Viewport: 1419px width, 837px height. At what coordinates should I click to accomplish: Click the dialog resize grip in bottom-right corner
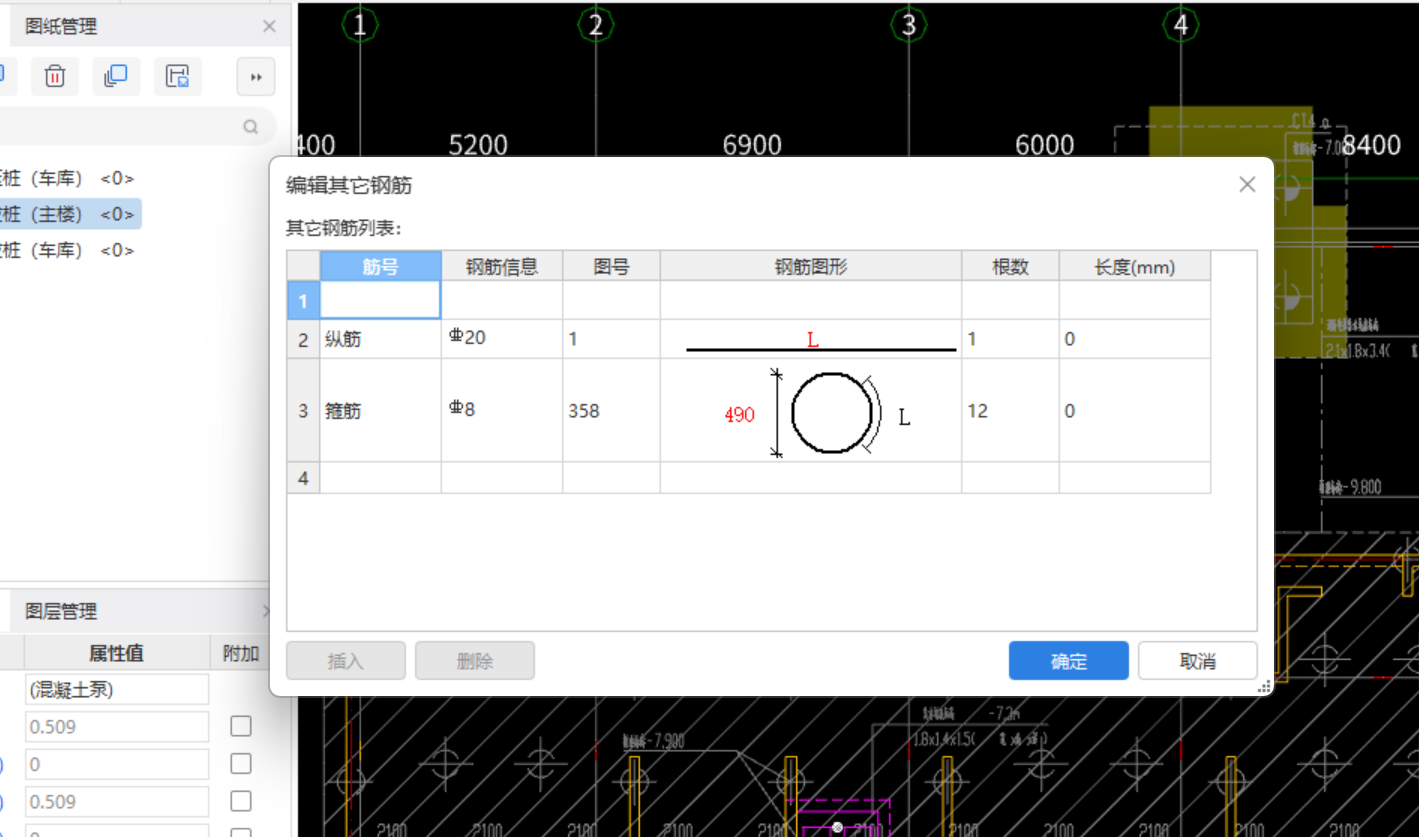pos(1264,687)
